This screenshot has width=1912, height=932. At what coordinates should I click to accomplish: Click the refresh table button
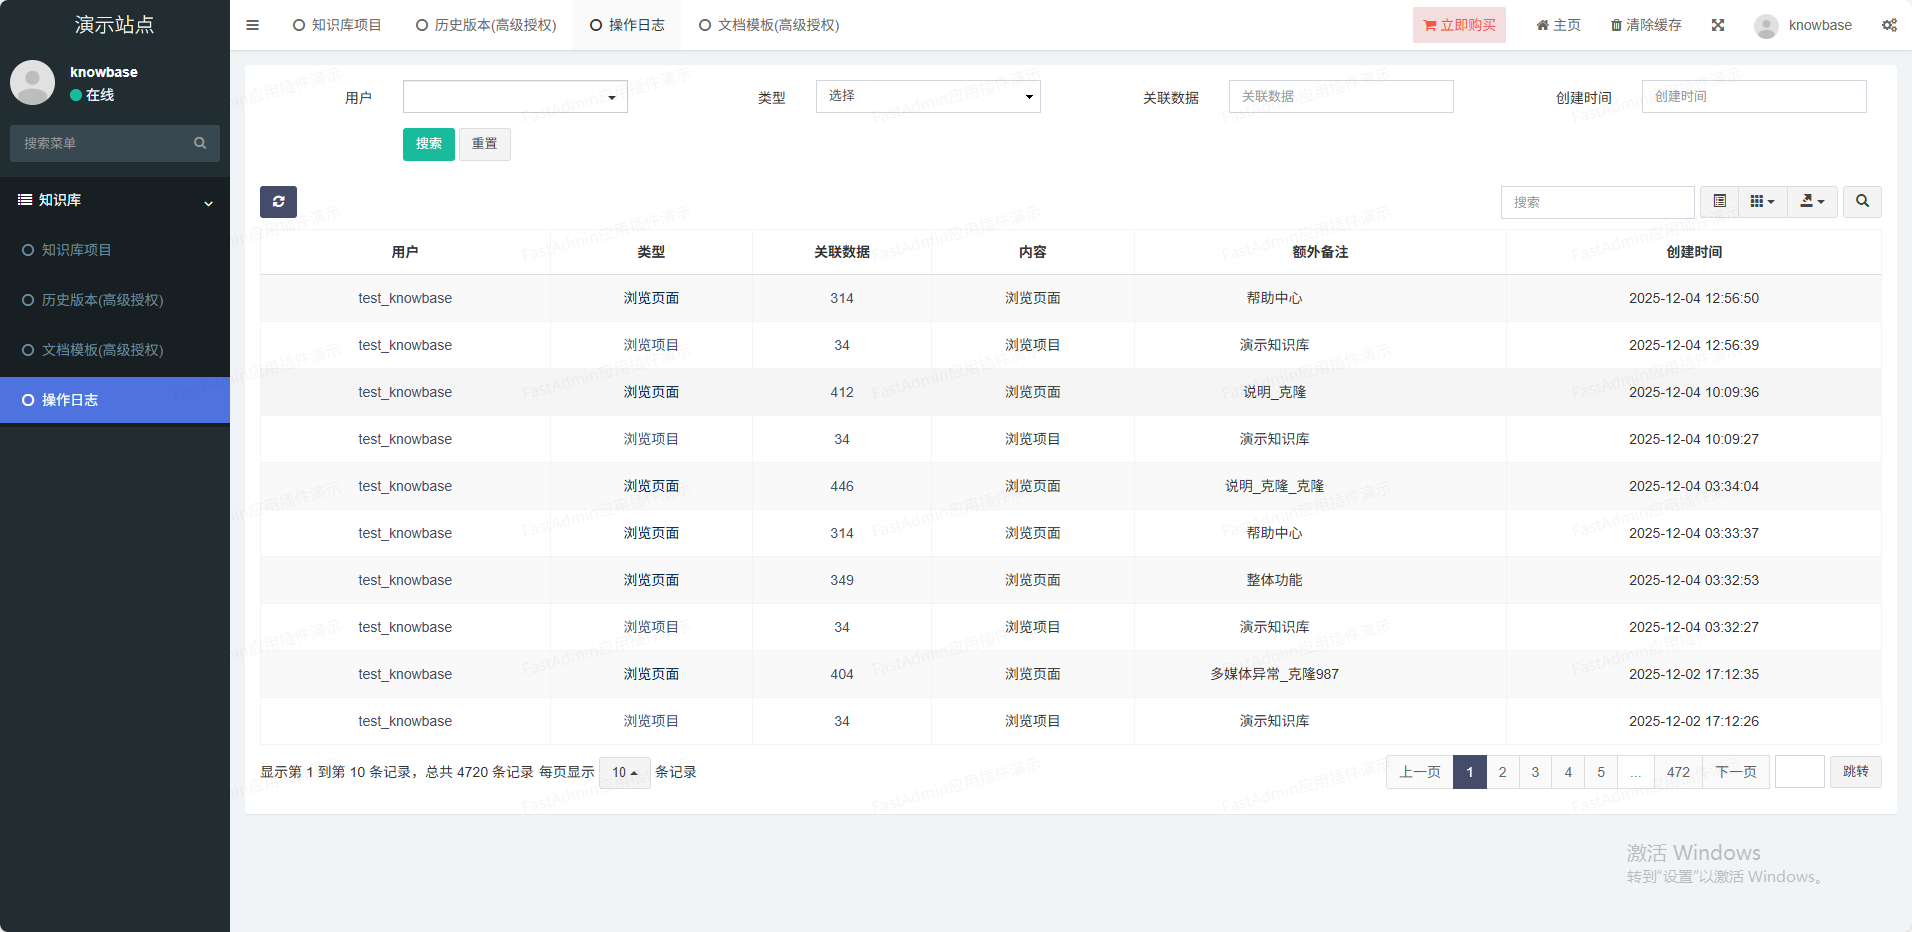click(x=278, y=202)
